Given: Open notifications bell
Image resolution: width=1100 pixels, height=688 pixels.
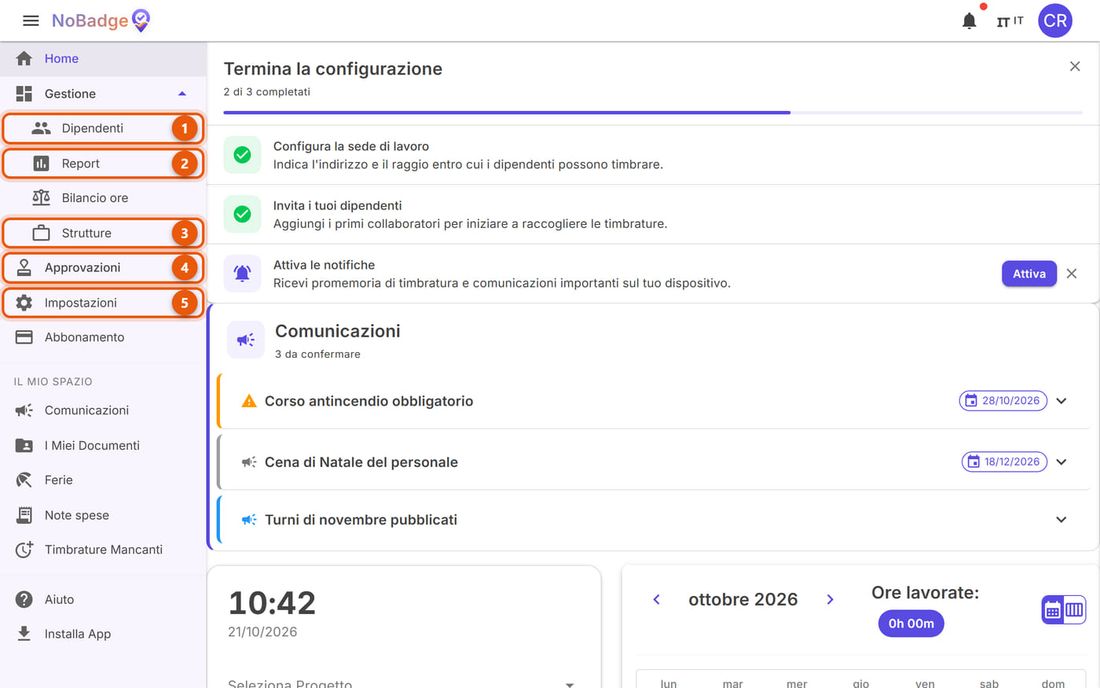Looking at the screenshot, I should (969, 21).
